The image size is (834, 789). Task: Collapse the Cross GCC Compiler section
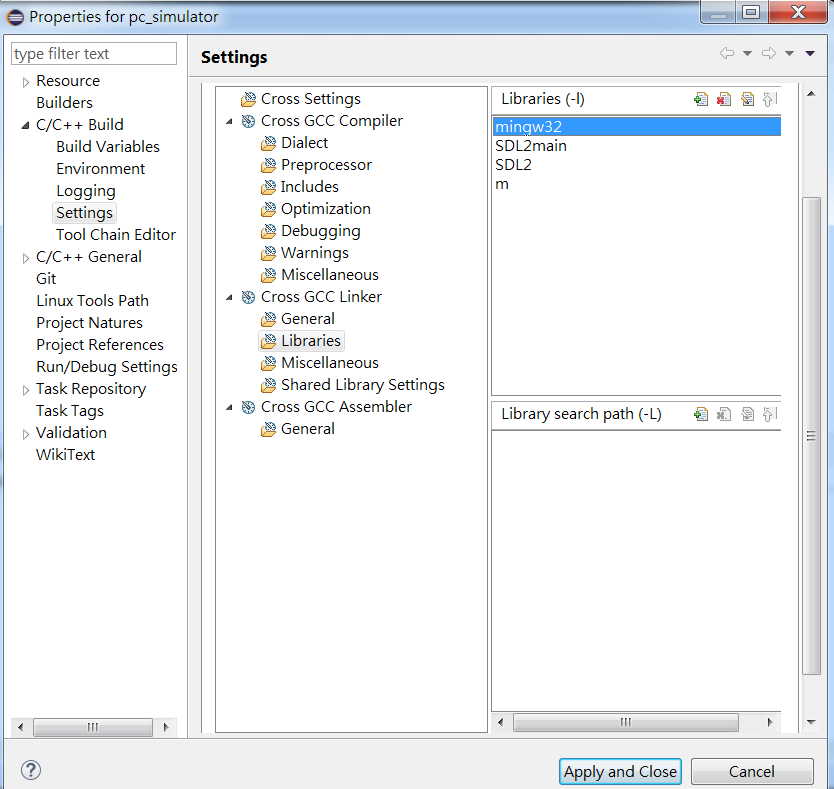click(x=229, y=121)
